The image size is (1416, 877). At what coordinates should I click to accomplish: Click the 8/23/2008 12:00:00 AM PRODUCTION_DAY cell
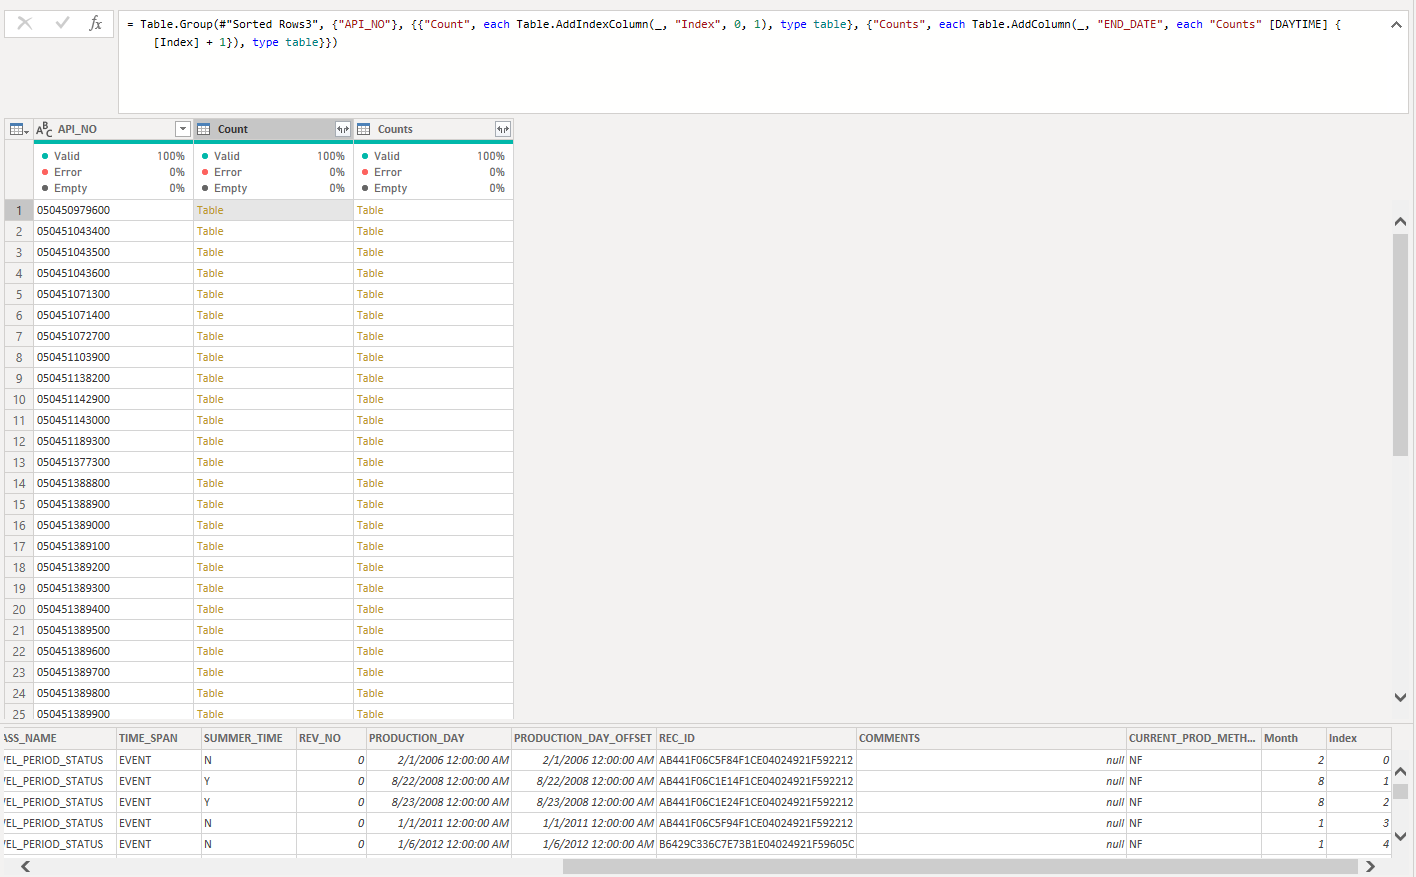439,802
